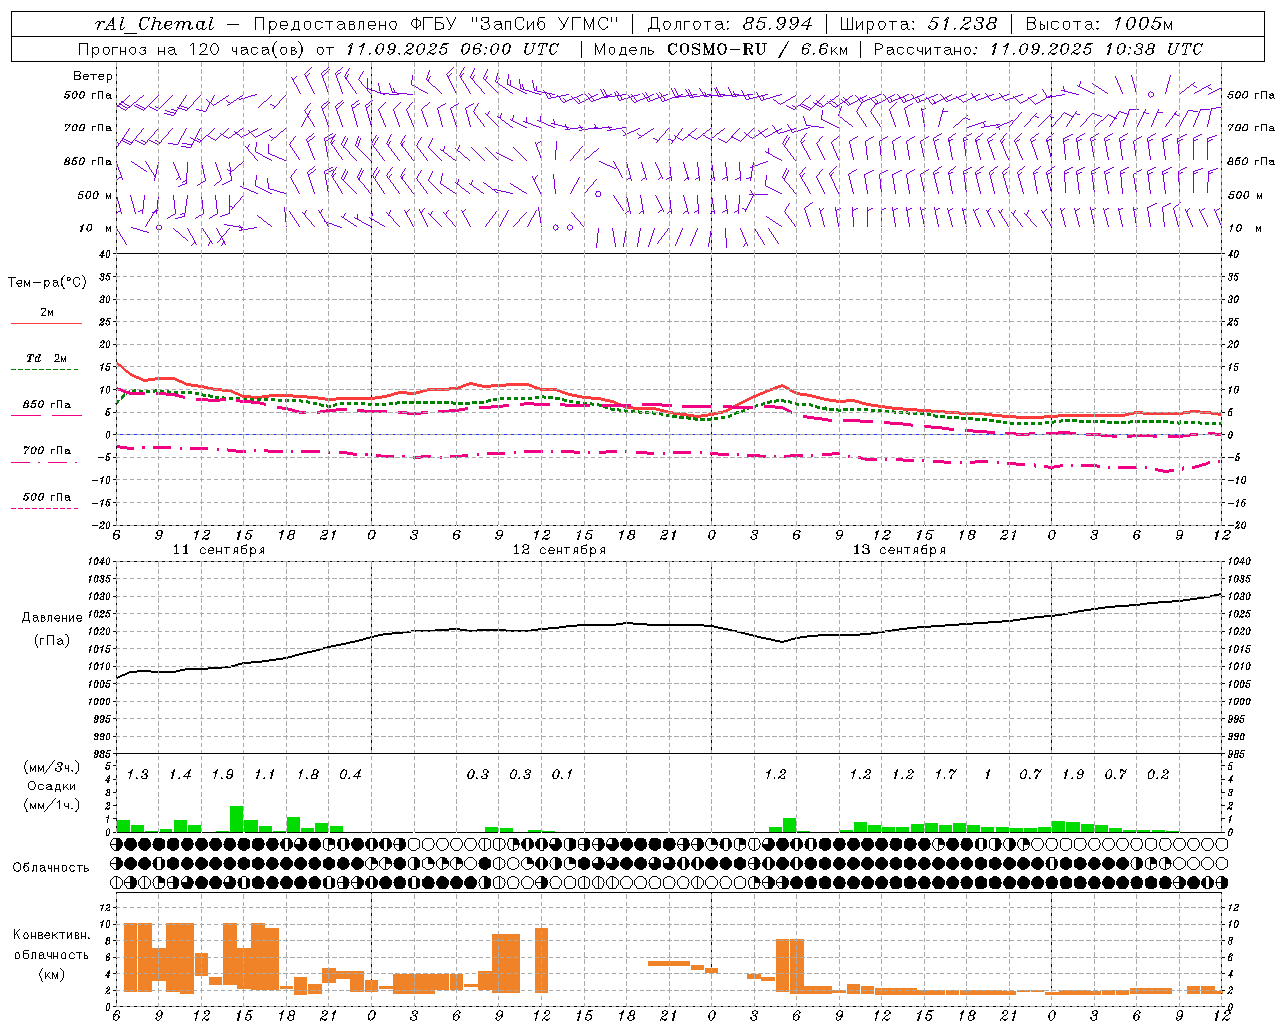Select the latitude value Широта: 51.238
1280x1024 pixels.
click(x=918, y=24)
